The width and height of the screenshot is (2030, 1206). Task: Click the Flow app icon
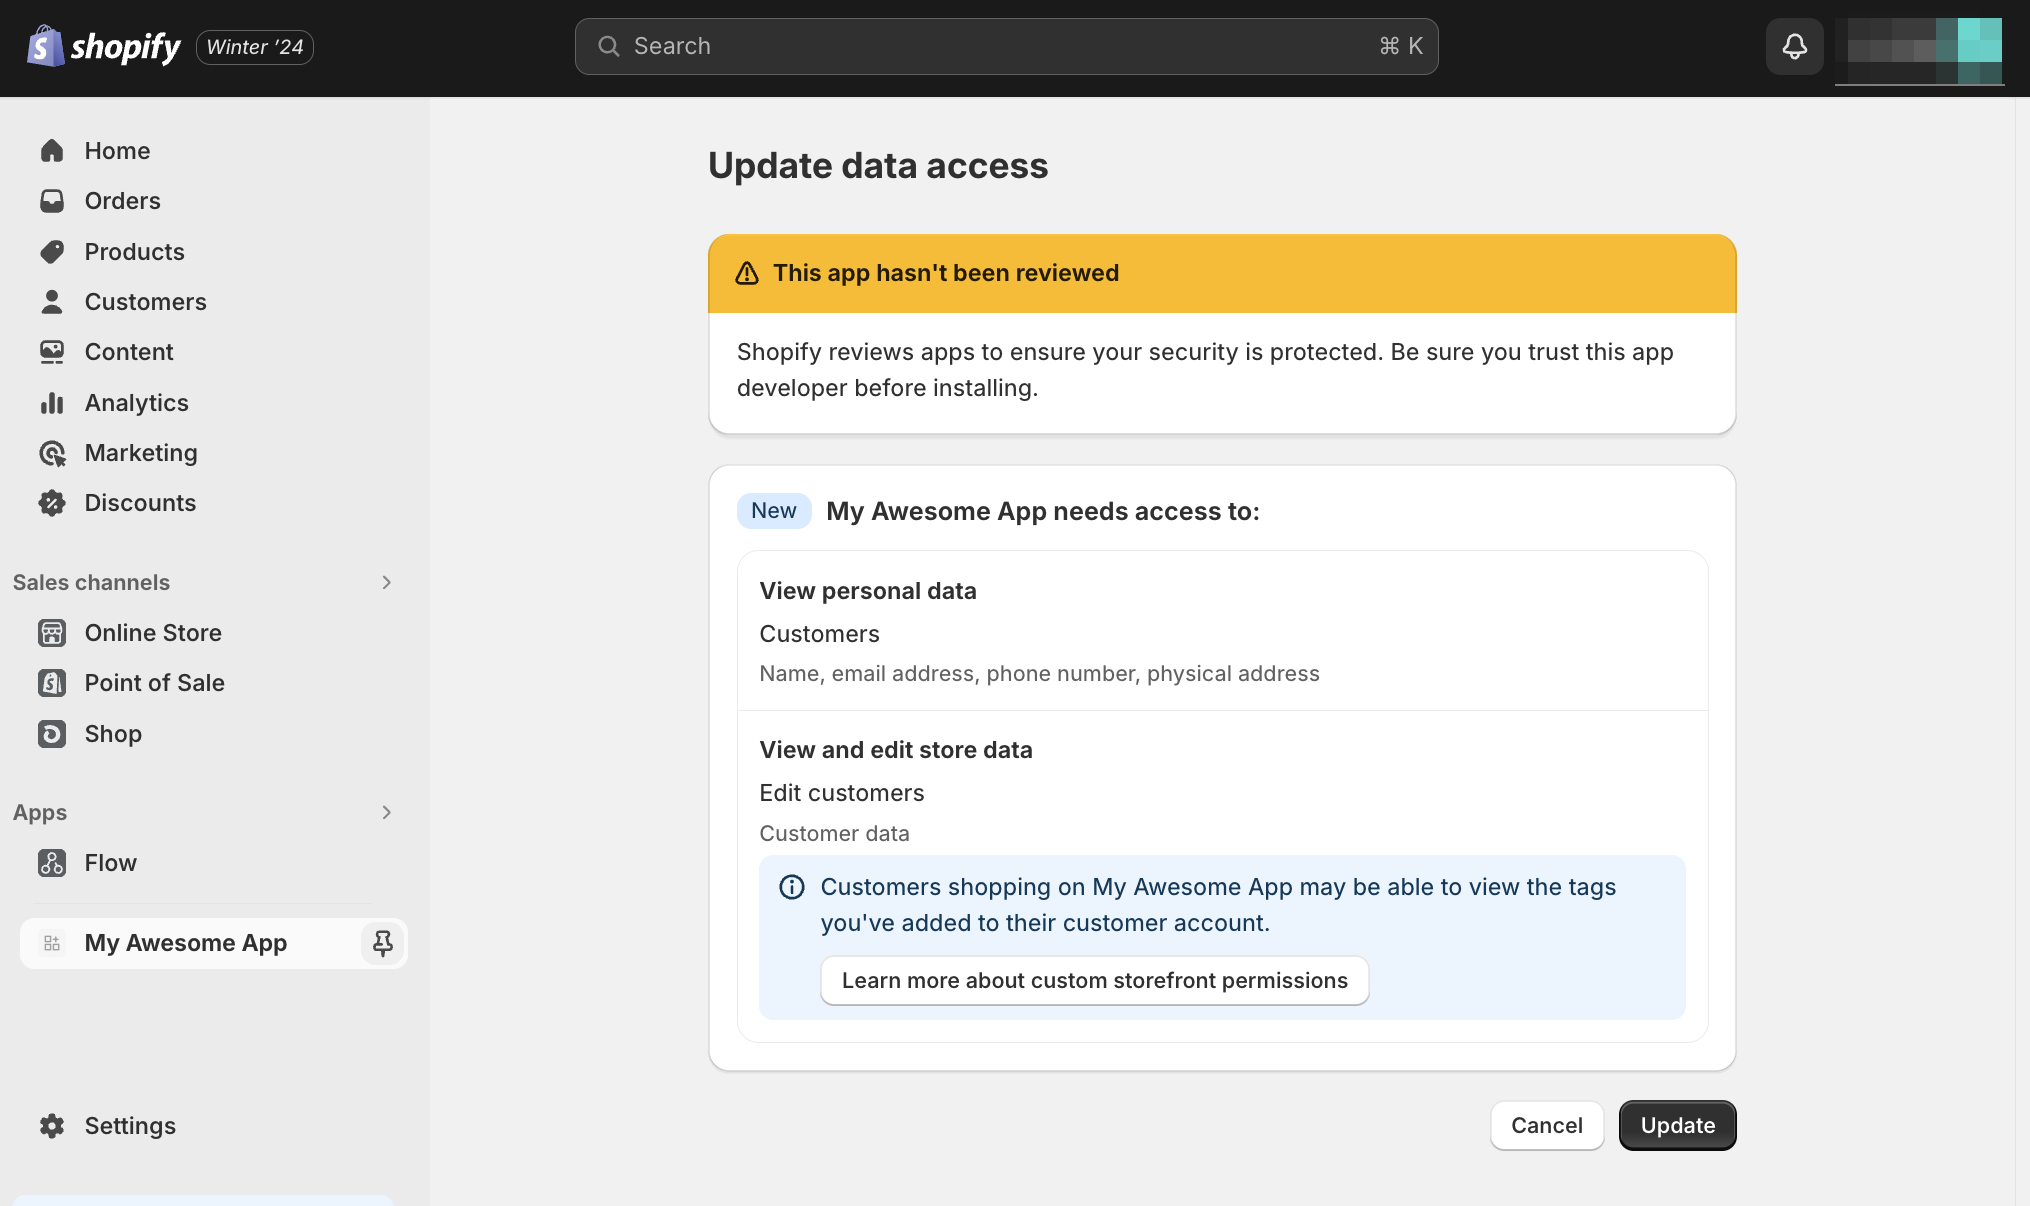[x=52, y=863]
